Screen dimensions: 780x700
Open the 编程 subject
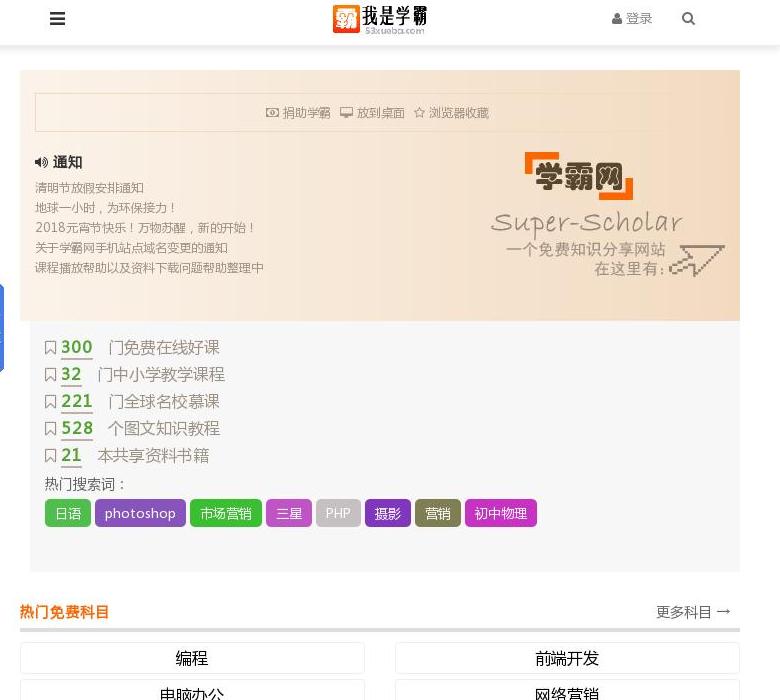[x=192, y=658]
